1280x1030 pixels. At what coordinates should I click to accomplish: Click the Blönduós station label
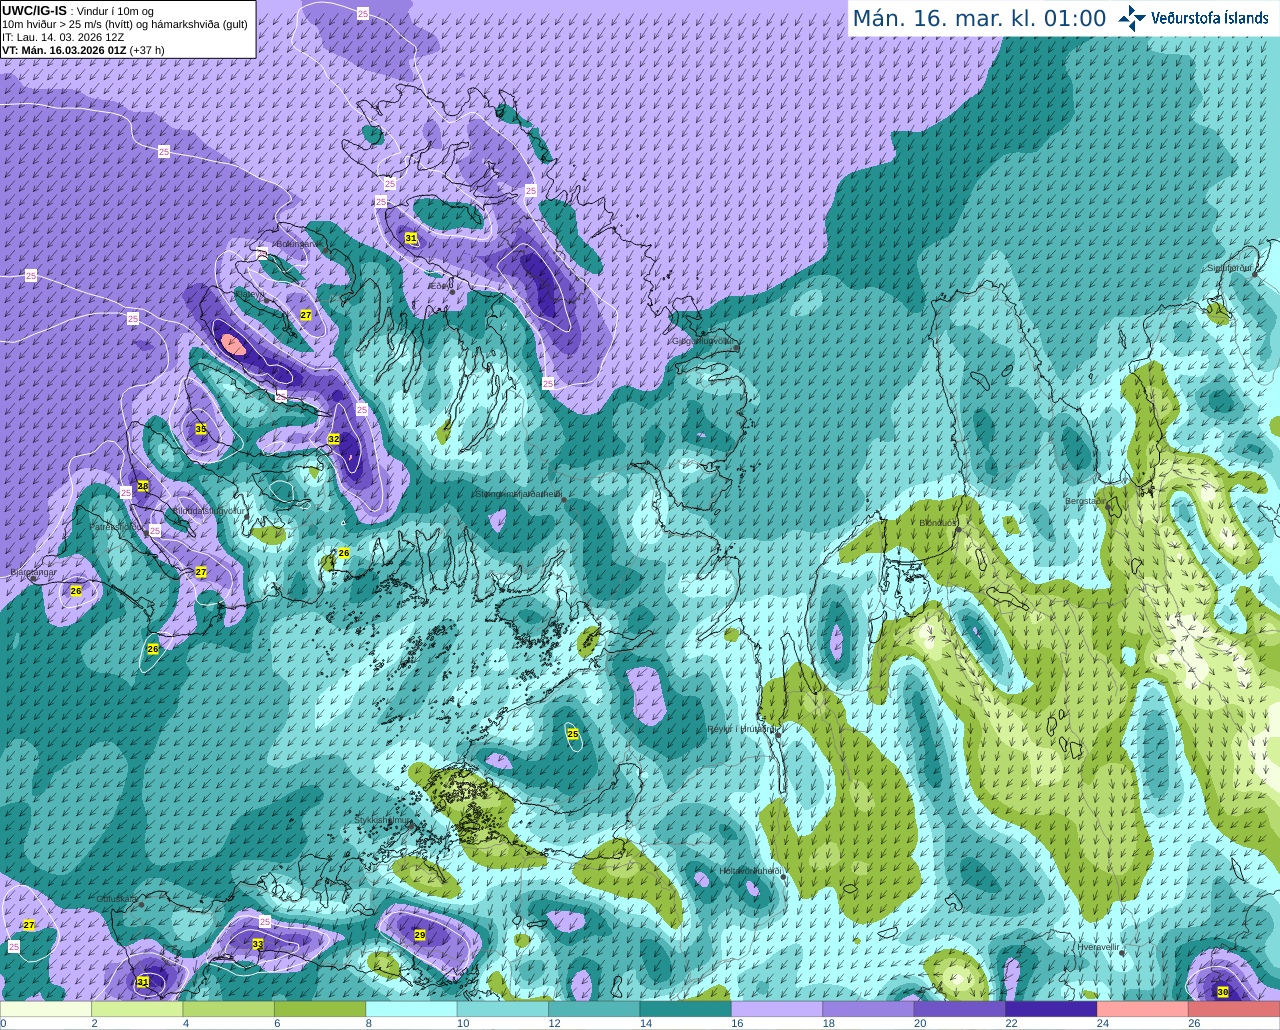point(938,523)
